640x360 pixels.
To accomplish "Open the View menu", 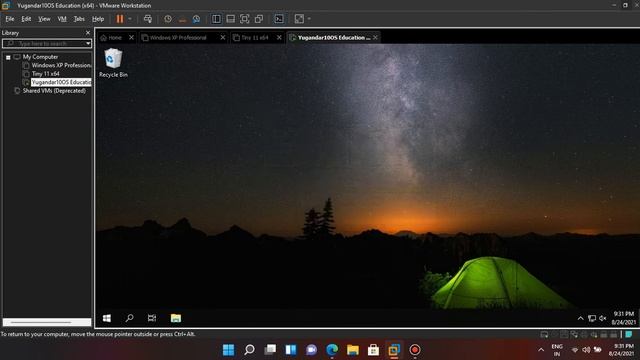I will click(44, 19).
